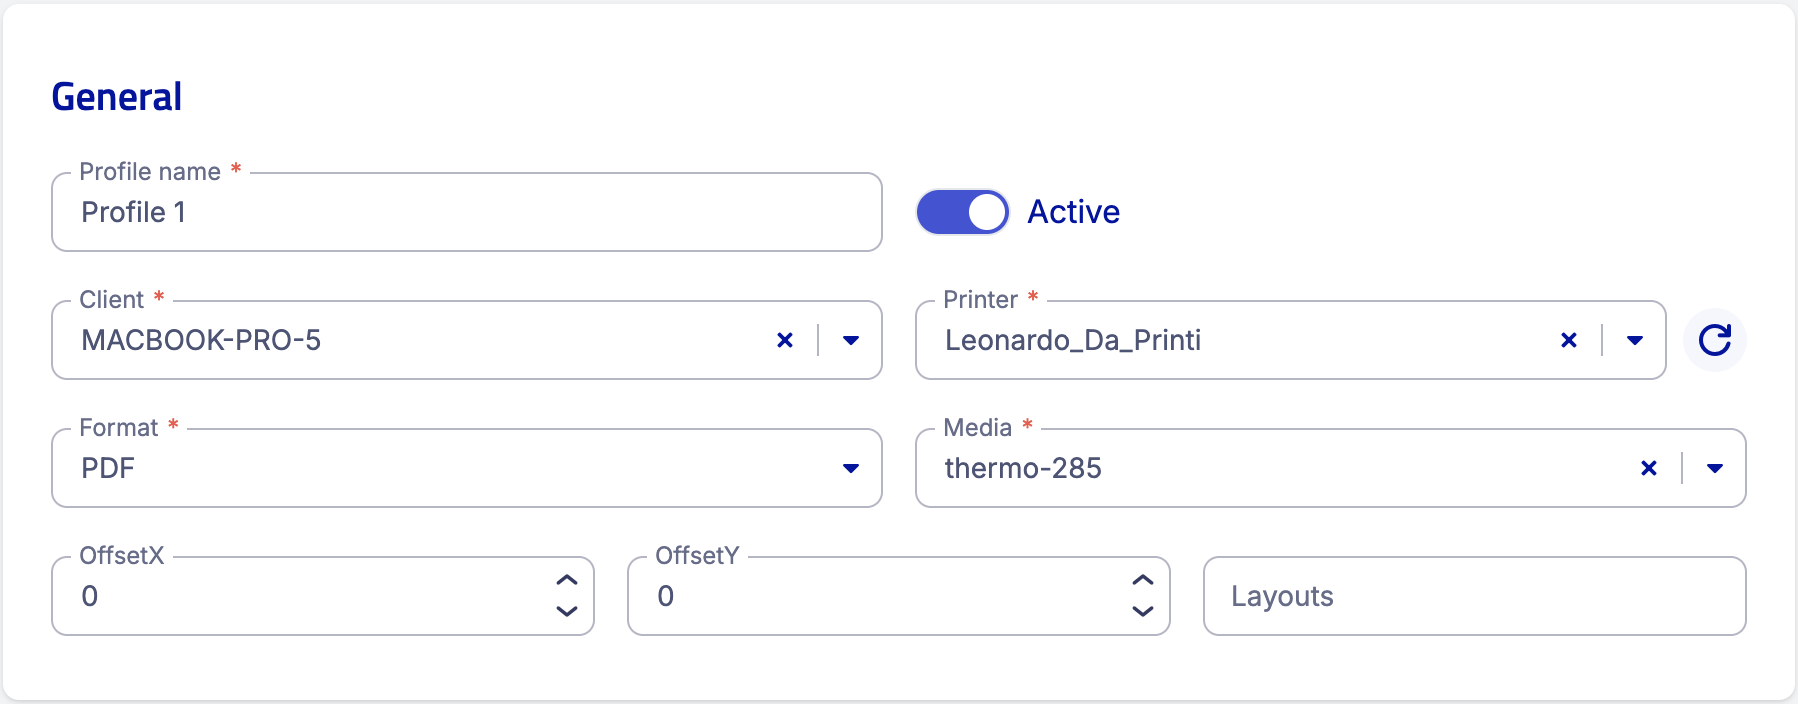Click the MACBOOK-PRO-5 client value

(201, 340)
